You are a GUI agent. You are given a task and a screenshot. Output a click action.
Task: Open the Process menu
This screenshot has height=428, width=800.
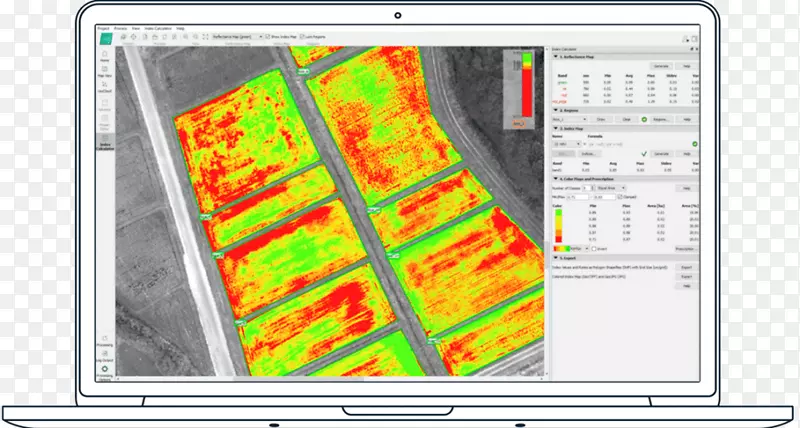point(120,29)
